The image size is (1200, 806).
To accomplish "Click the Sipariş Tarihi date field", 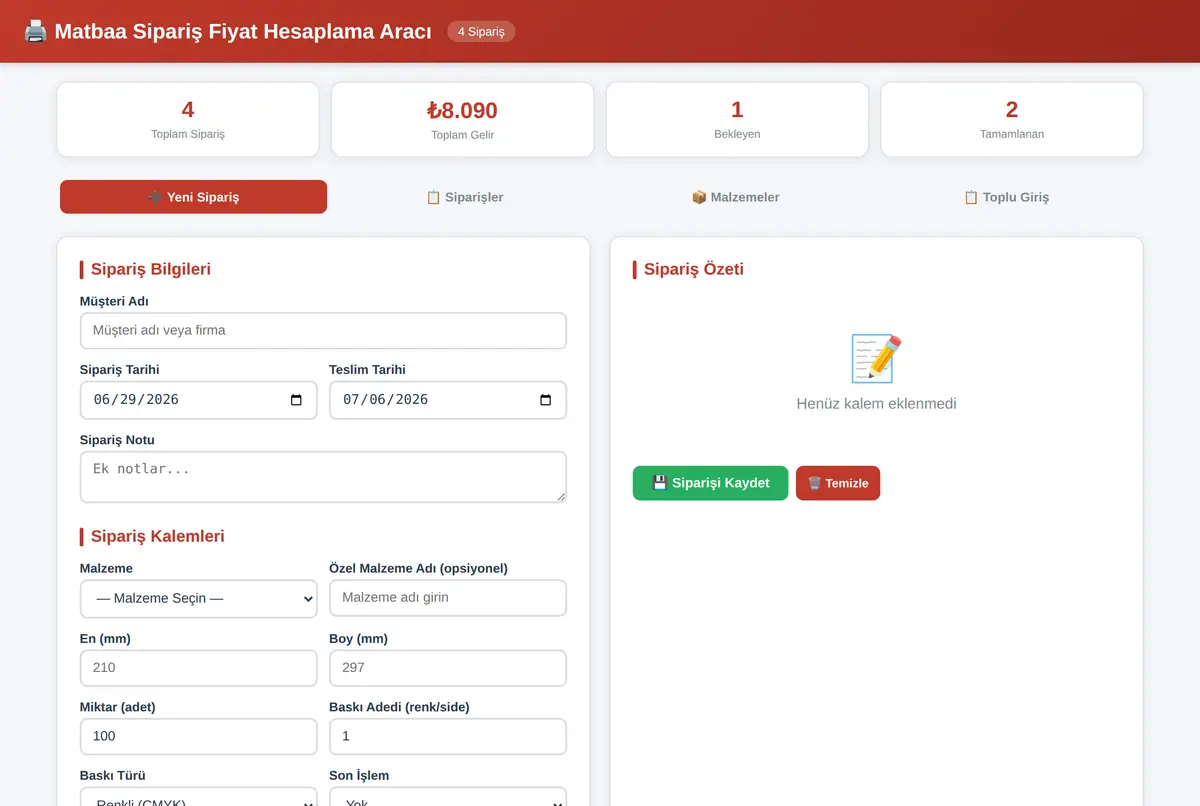I will tap(198, 400).
